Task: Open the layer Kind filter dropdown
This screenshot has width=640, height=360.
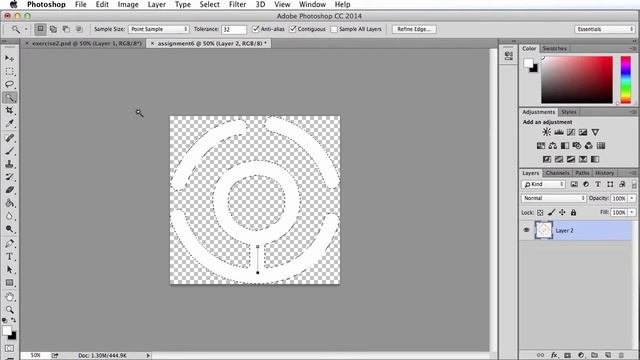Action: click(543, 184)
